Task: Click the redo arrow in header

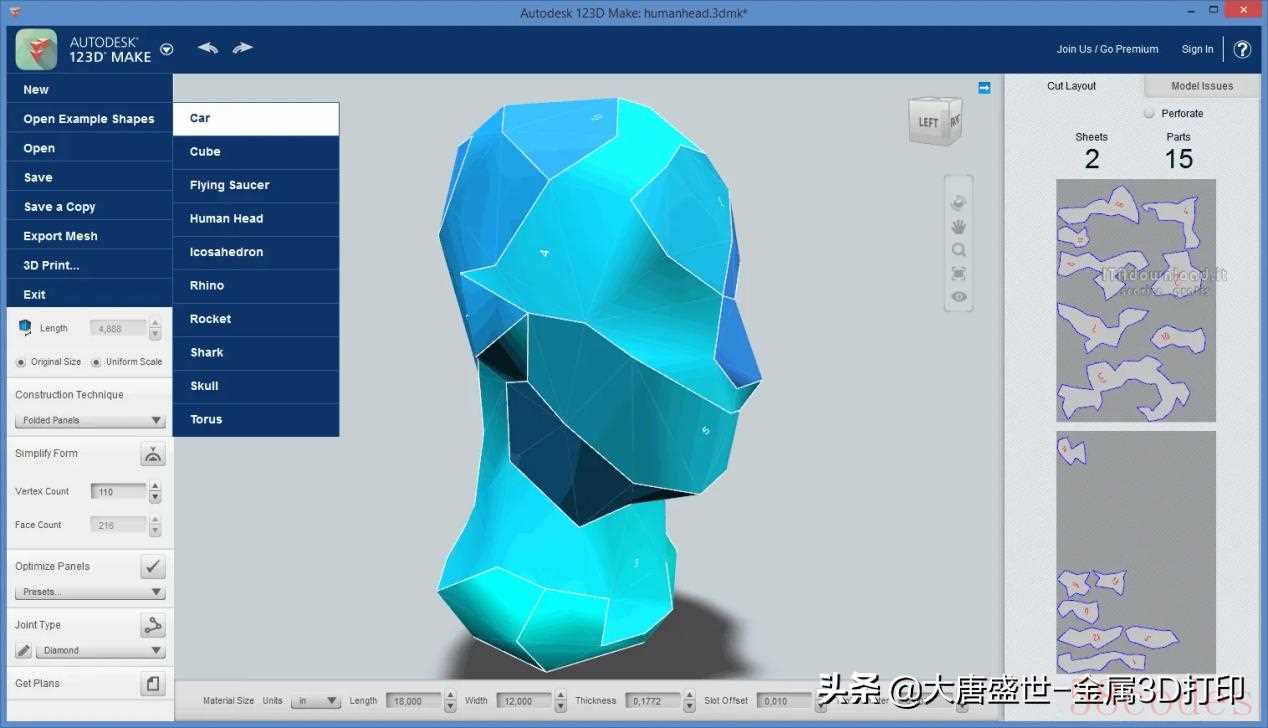Action: point(242,48)
